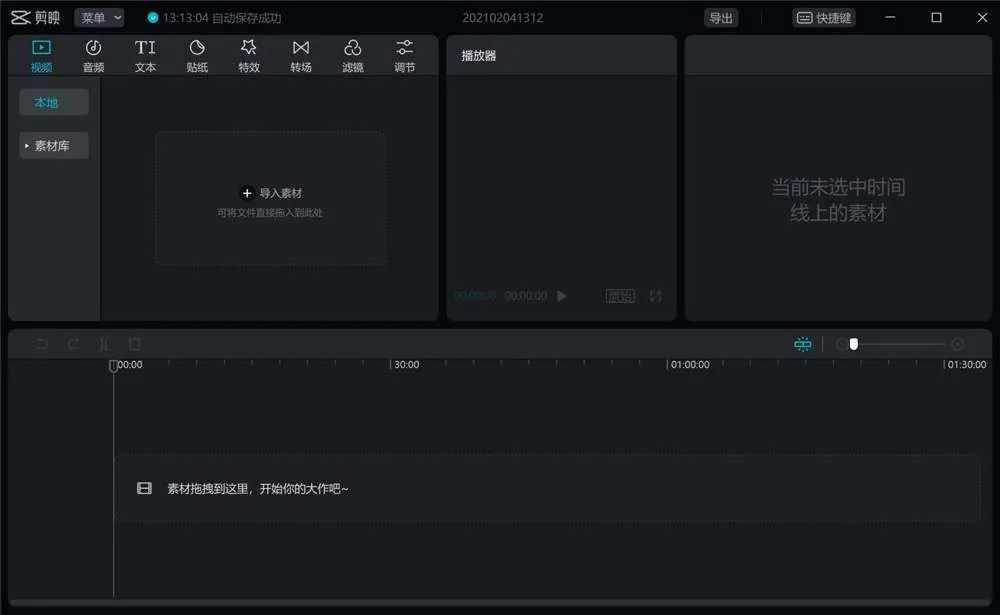Select the 特效 (Effects) panel icon
Viewport: 1000px width, 615px height.
(249, 55)
